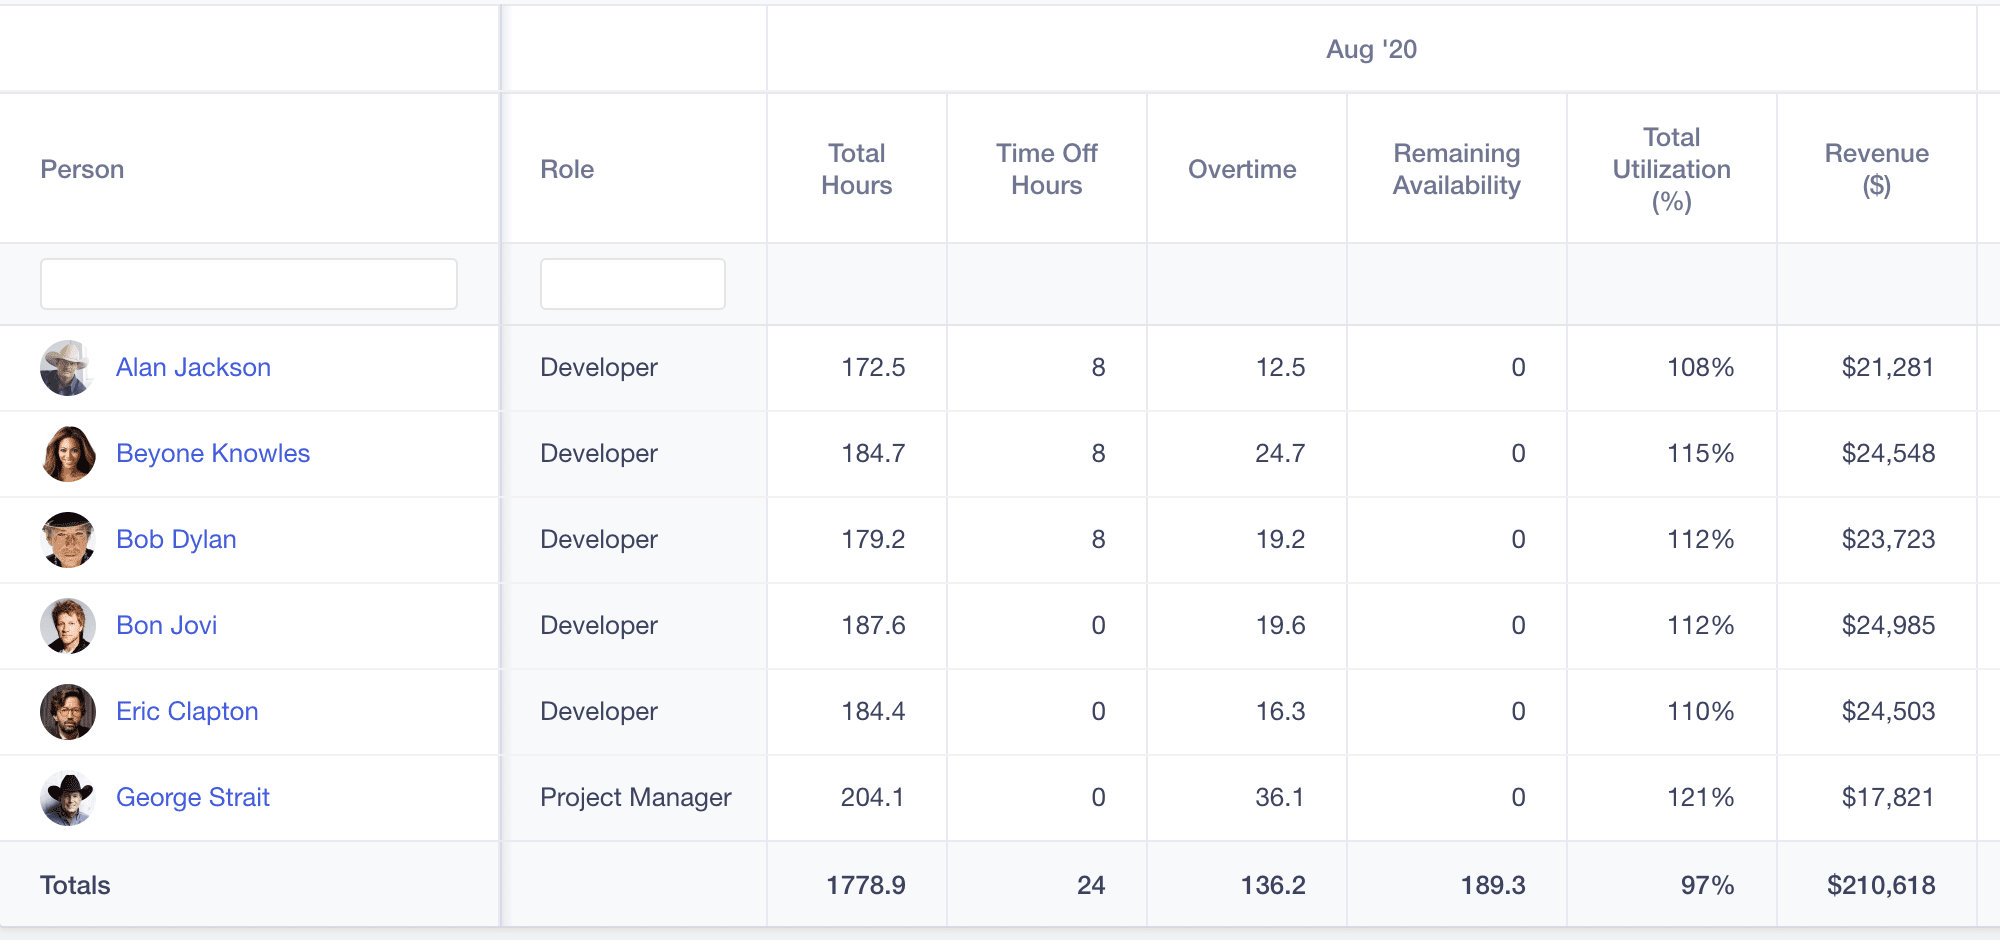View George Strait's name link
The height and width of the screenshot is (940, 2000).
[x=192, y=798]
